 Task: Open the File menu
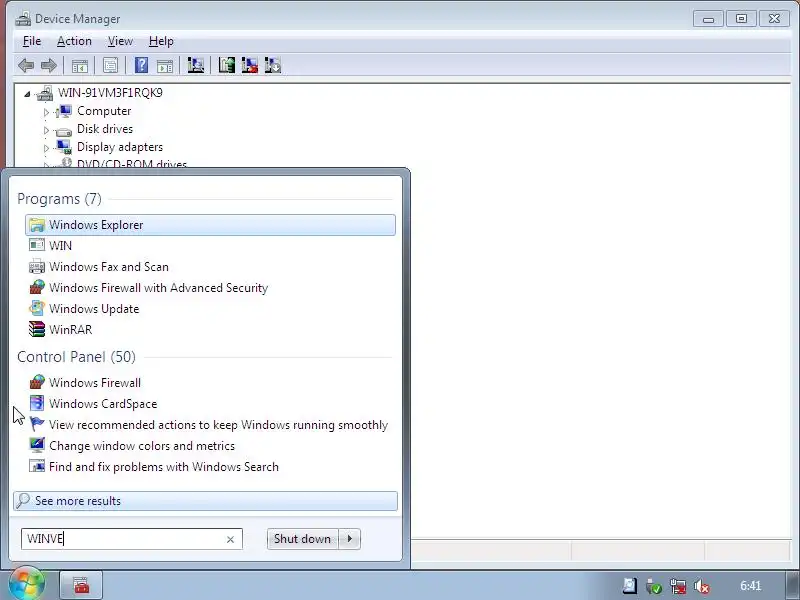pyautogui.click(x=32, y=41)
